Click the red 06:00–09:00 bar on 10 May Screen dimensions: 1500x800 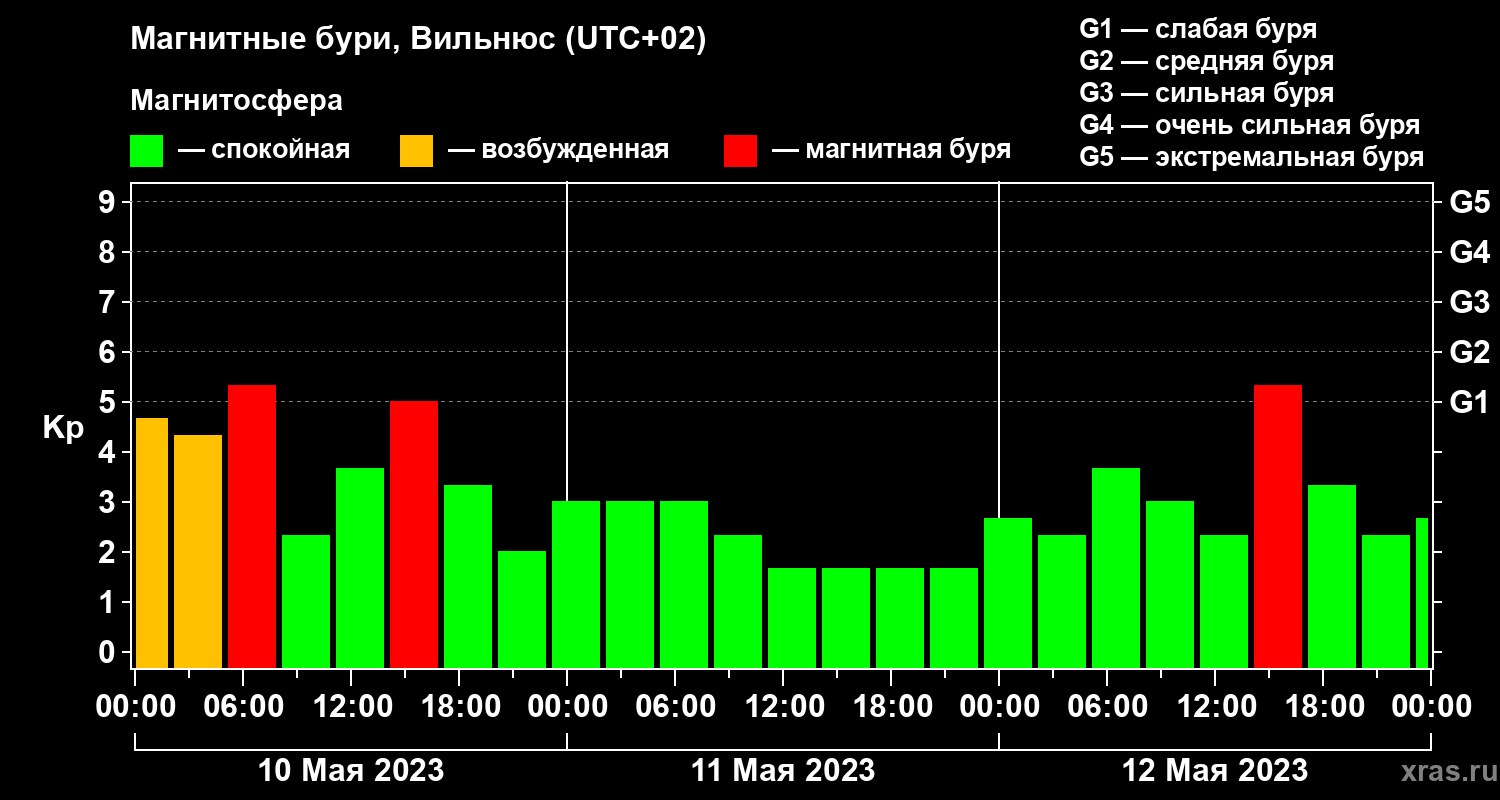[x=252, y=526]
